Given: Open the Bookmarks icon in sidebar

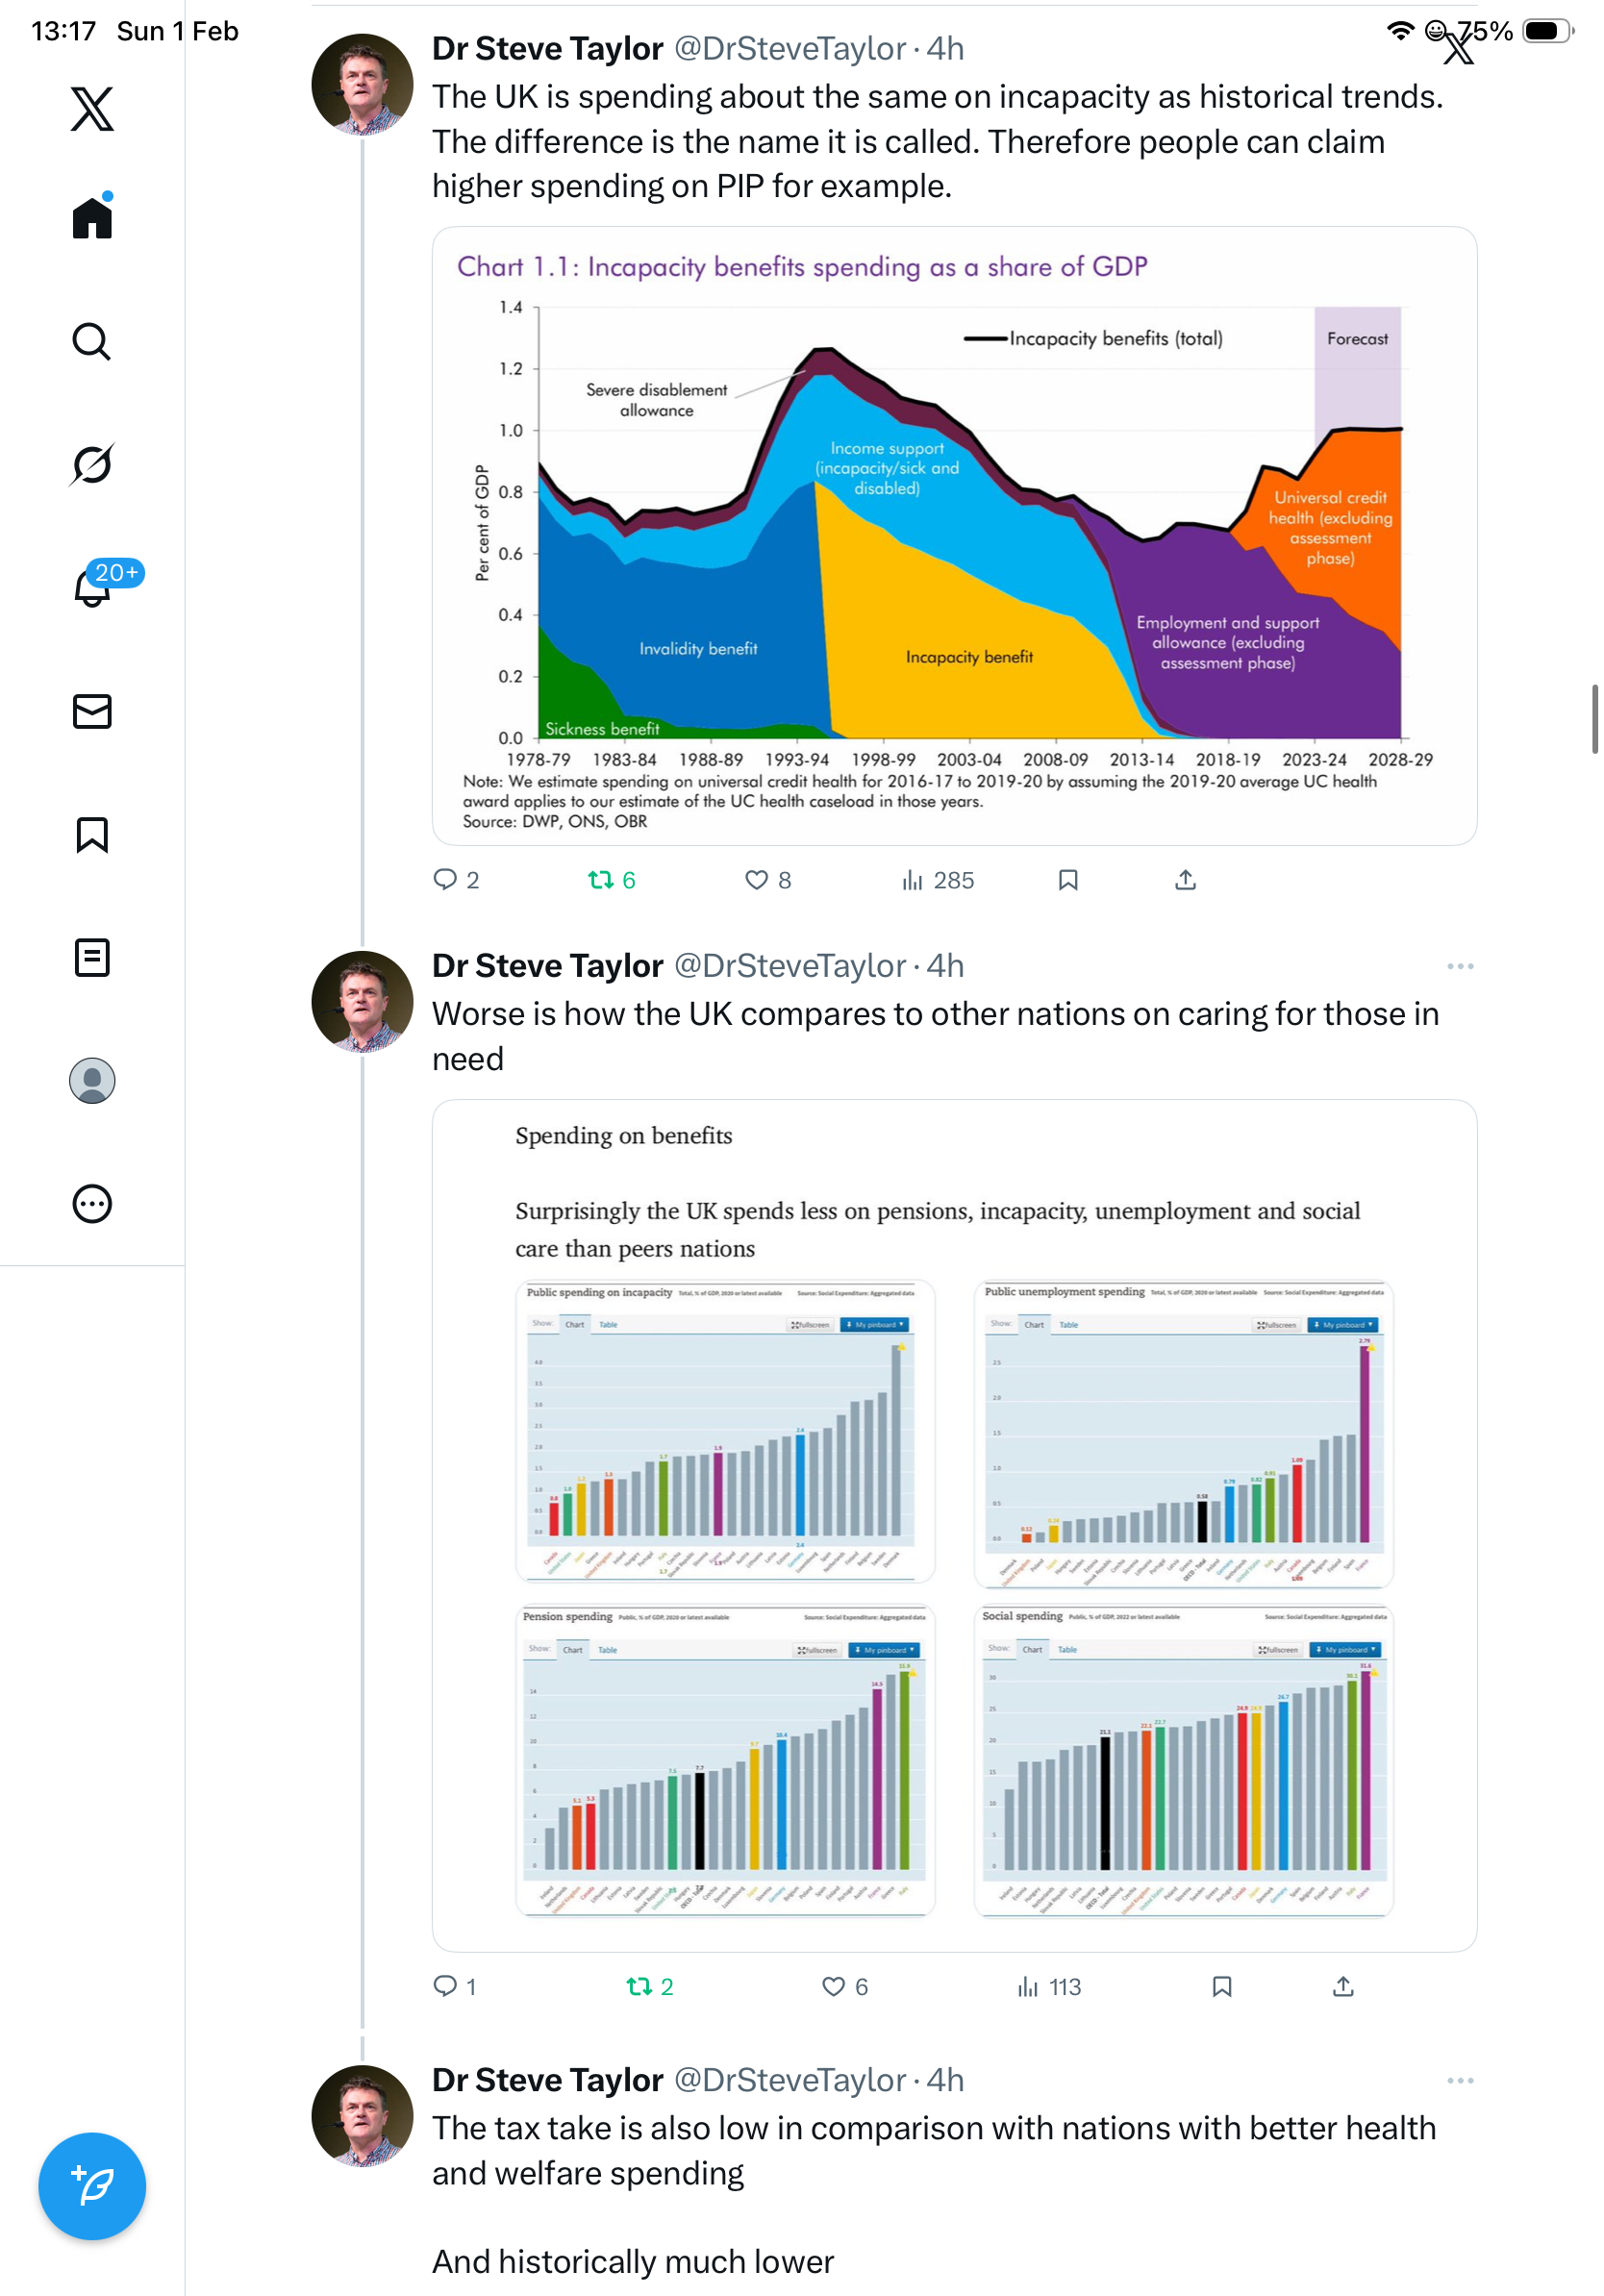Looking at the screenshot, I should click(x=92, y=834).
